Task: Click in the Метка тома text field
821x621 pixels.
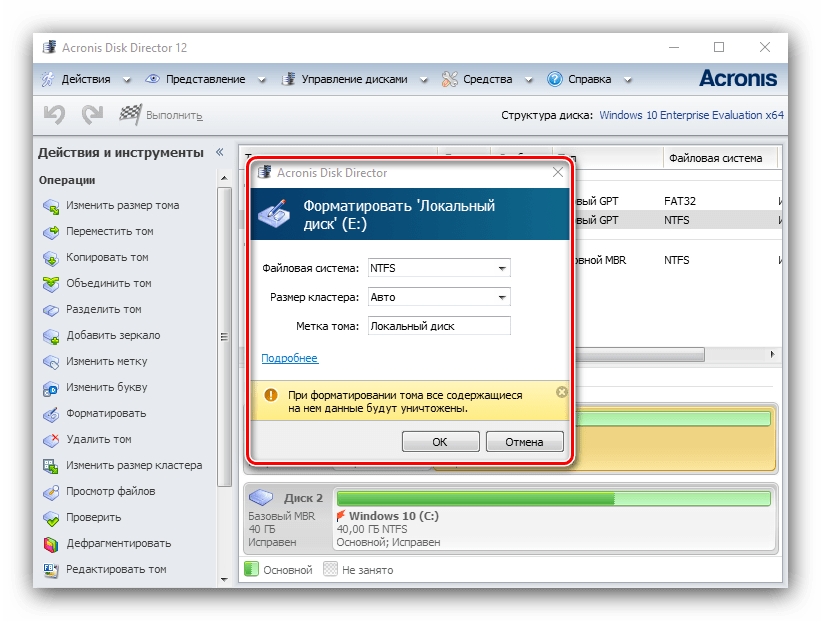Action: click(439, 326)
